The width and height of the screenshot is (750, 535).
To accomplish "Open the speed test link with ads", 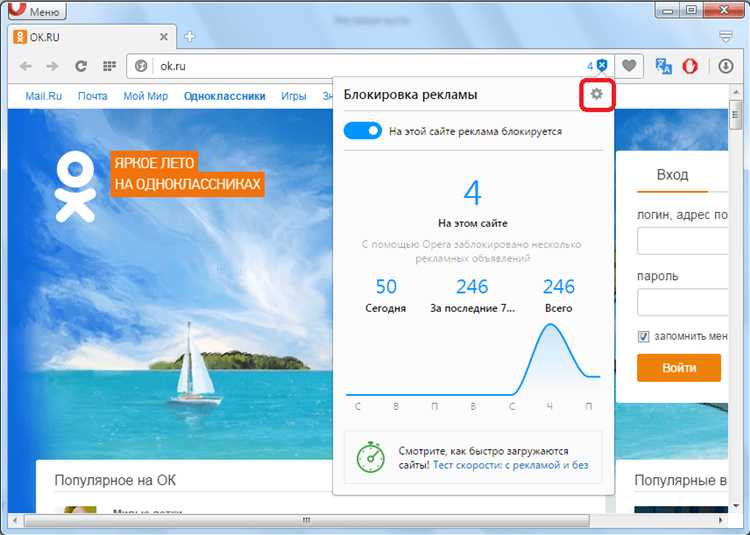I will 510,465.
